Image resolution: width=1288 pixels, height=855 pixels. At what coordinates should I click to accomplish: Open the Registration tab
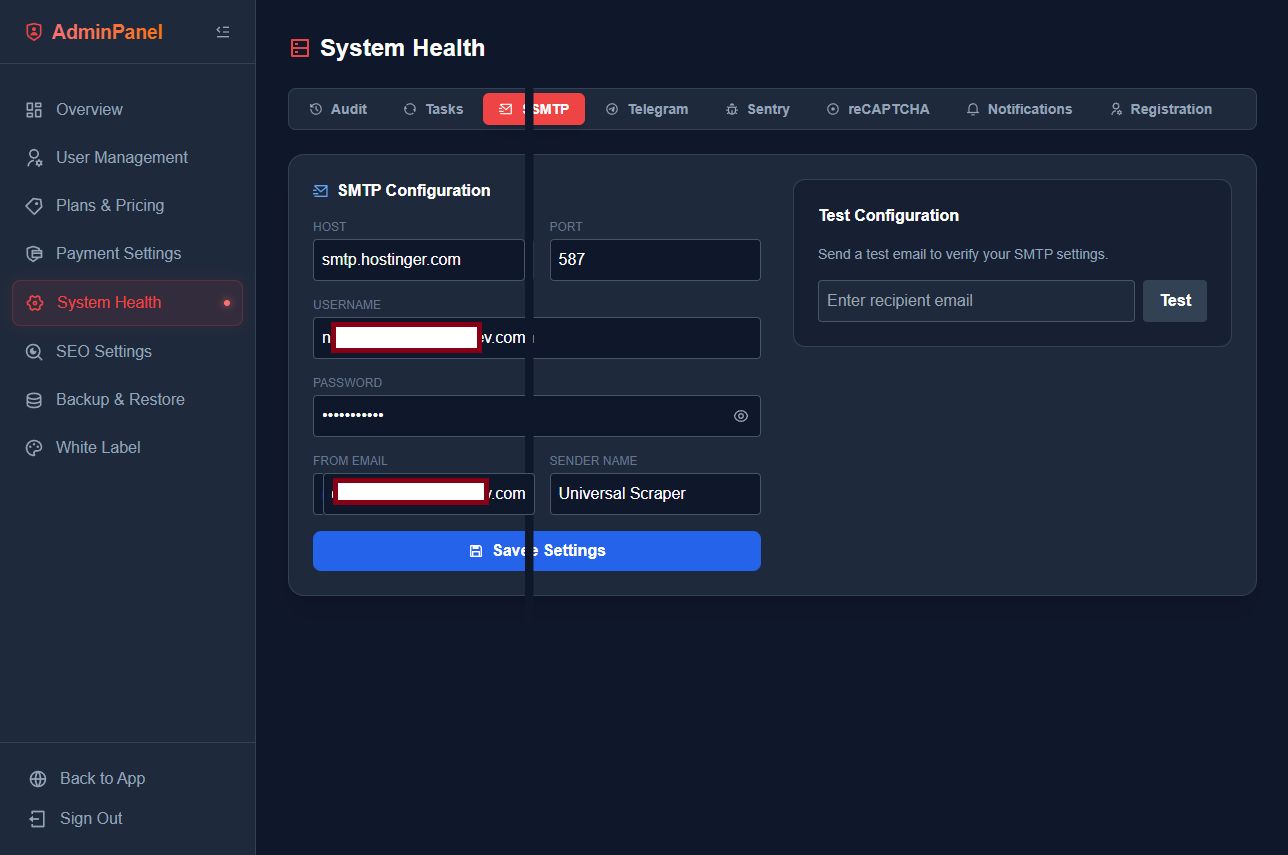(1161, 109)
